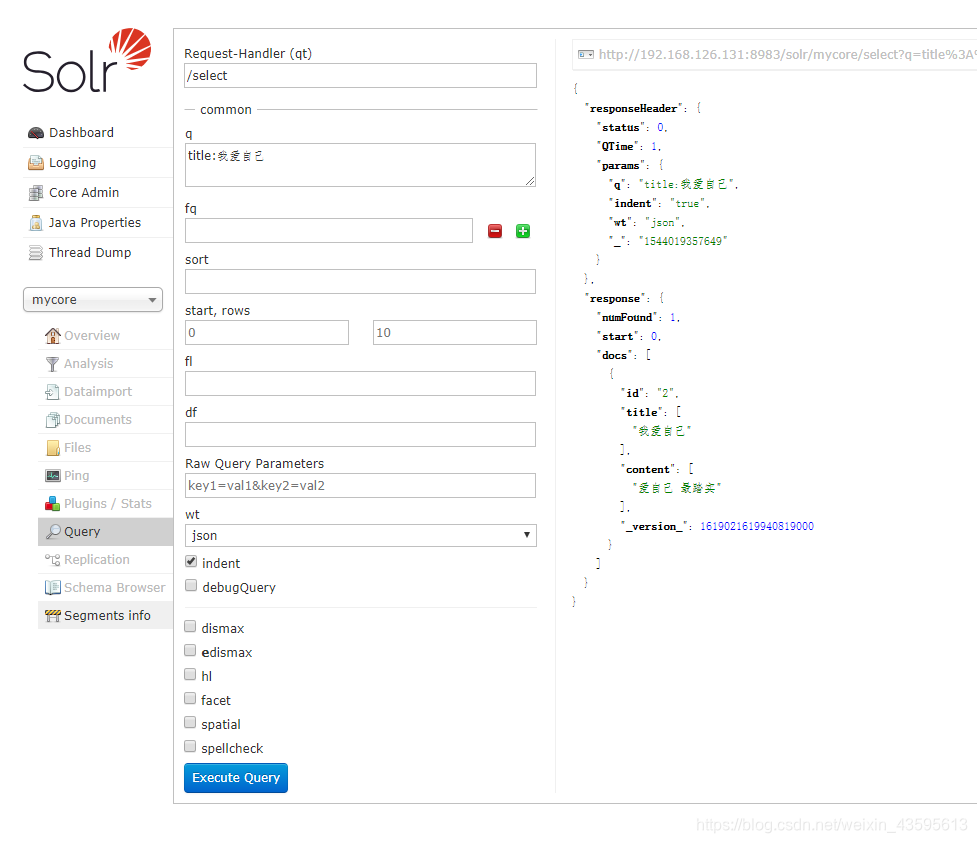Viewport: 977px width, 843px height.
Task: Go to Core Admin
Action: [x=84, y=193]
